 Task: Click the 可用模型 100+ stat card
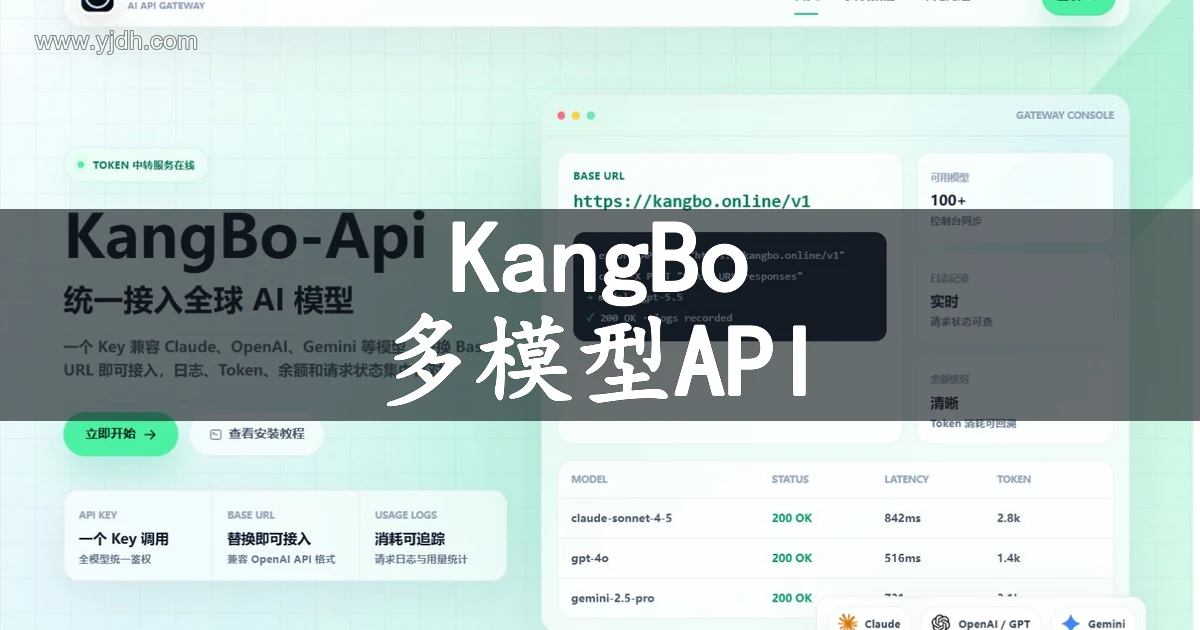pos(1015,198)
